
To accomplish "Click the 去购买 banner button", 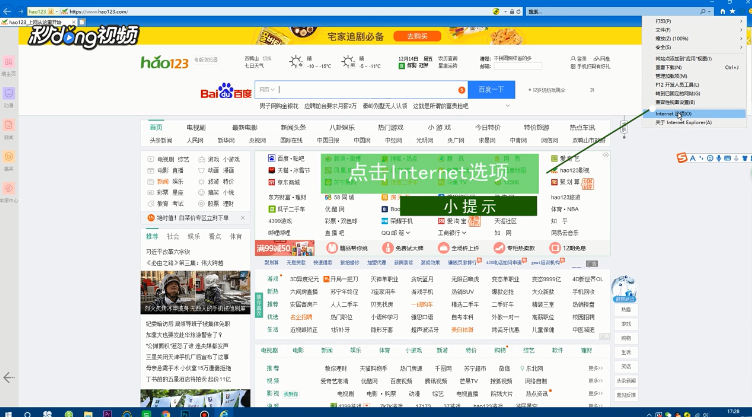I will click(417, 36).
